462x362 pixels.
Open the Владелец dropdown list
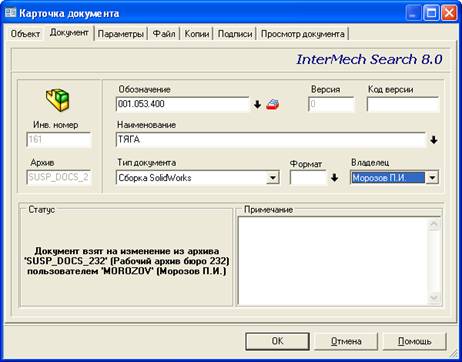(x=432, y=178)
